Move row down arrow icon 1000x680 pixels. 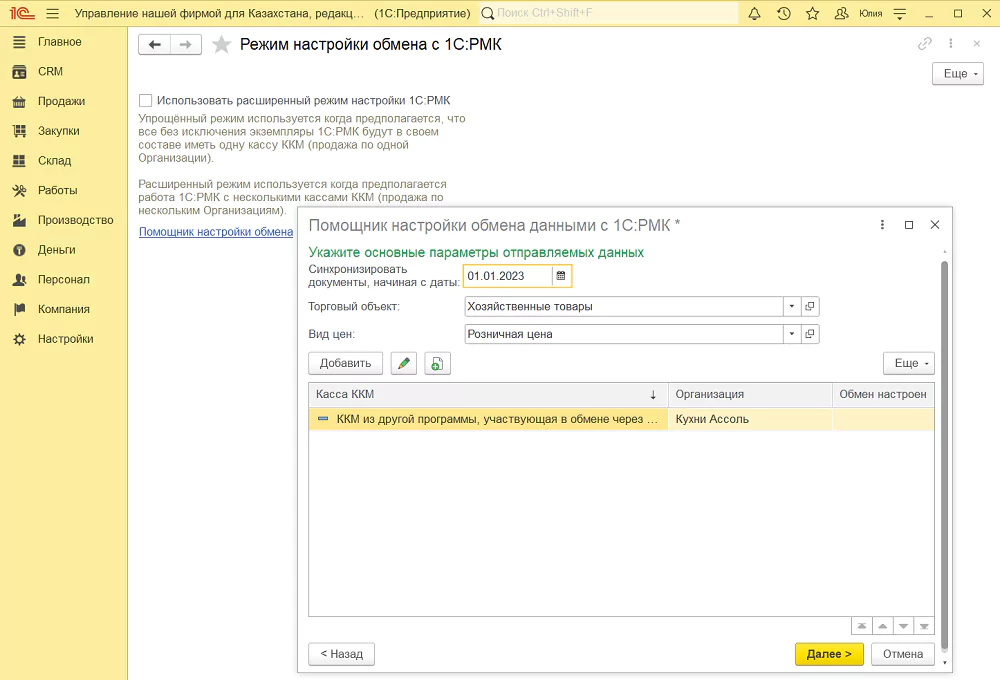[903, 626]
